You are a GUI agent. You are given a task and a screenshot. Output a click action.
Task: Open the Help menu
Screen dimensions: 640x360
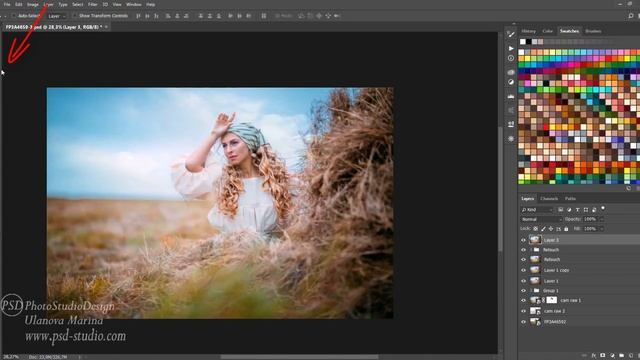coord(151,4)
